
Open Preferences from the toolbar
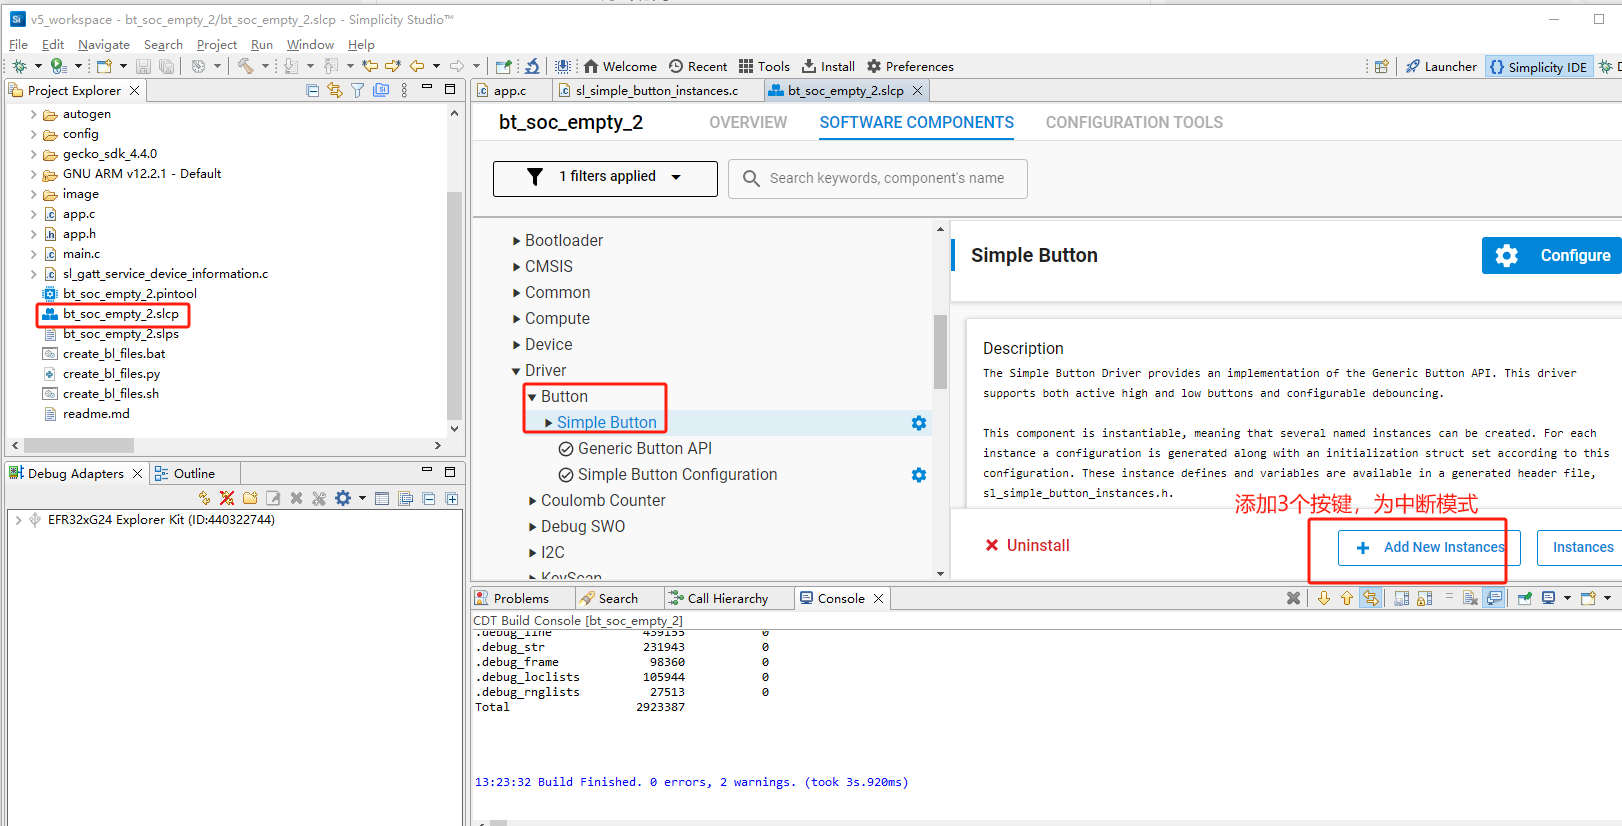(910, 66)
